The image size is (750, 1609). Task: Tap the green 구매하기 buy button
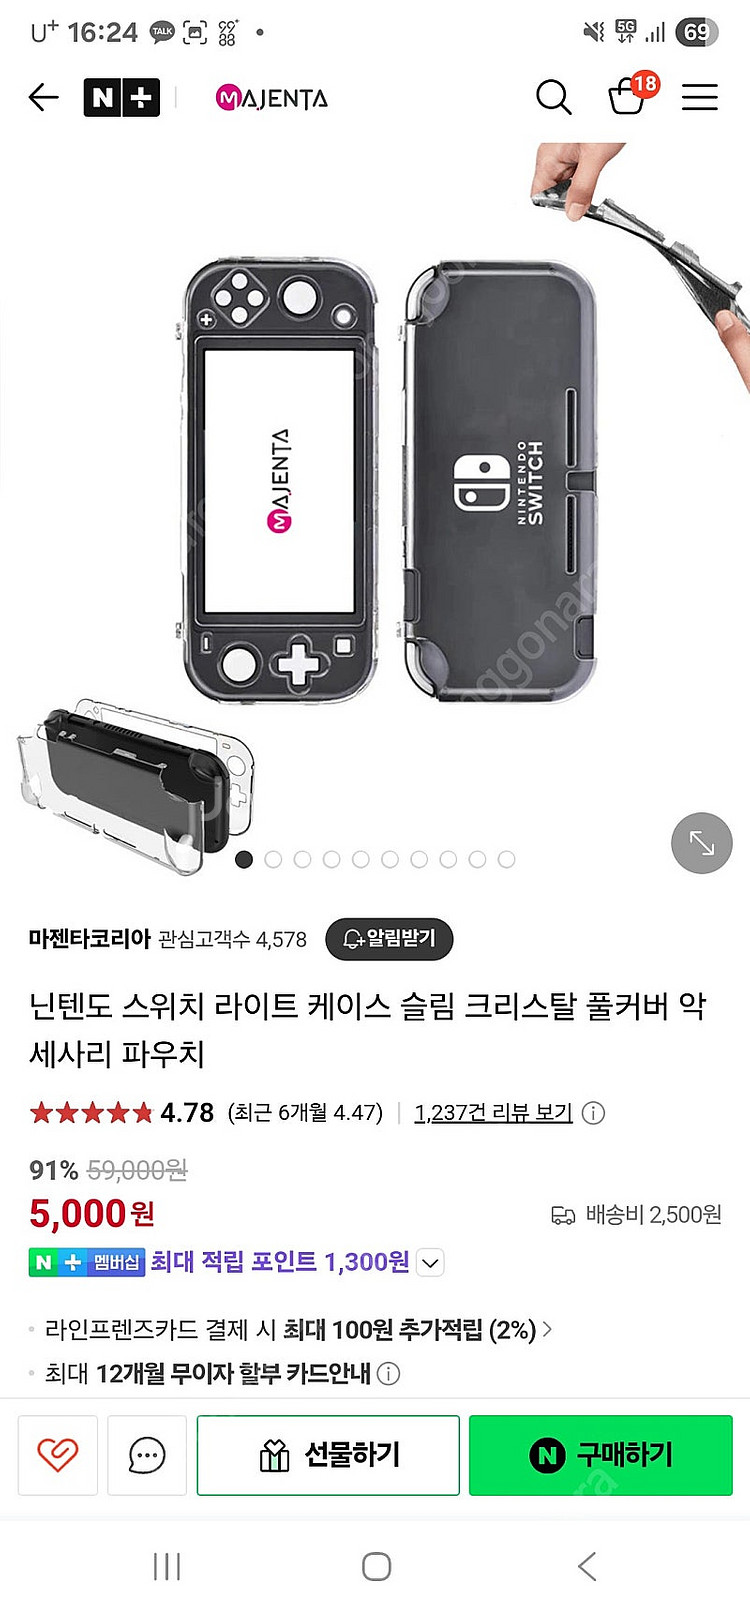(x=601, y=1455)
